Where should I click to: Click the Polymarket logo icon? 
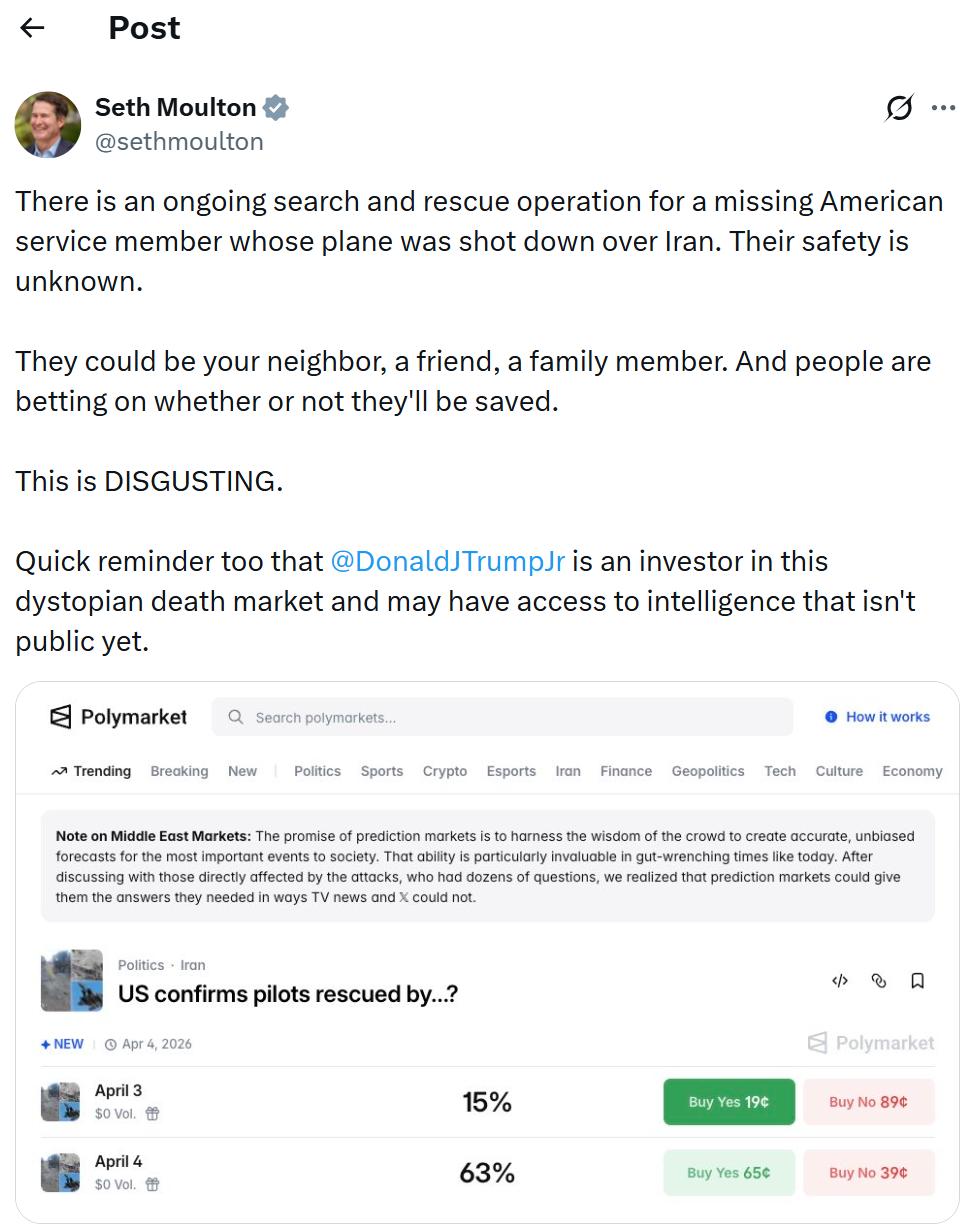pos(61,717)
